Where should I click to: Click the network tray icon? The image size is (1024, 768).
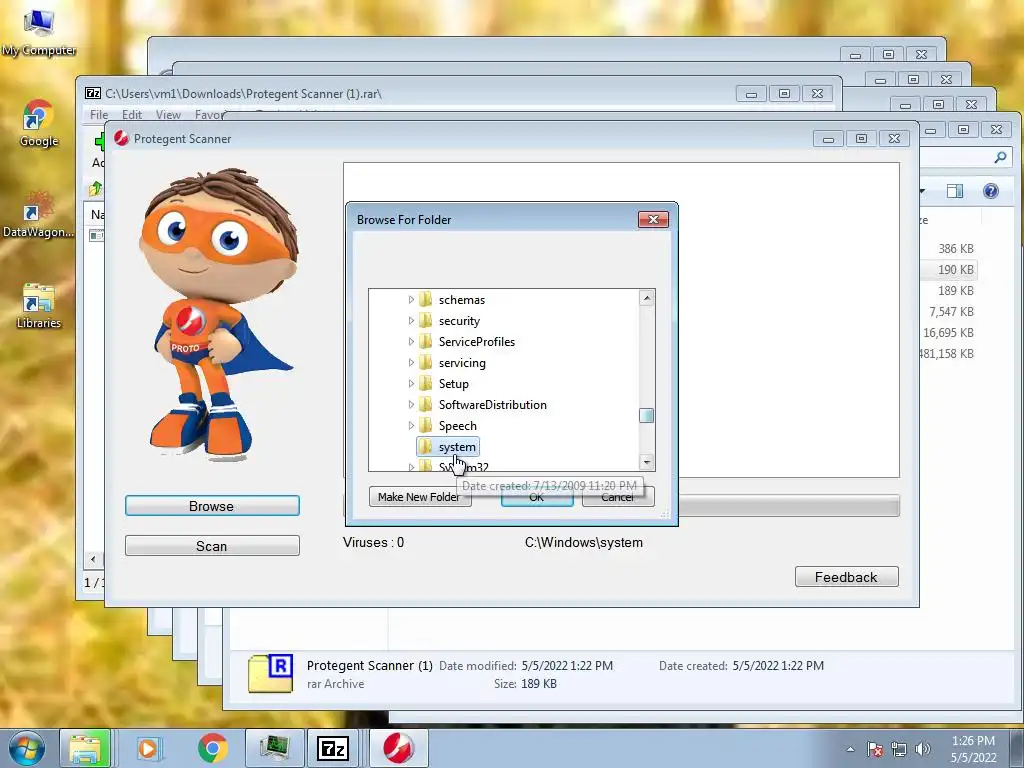pos(899,749)
